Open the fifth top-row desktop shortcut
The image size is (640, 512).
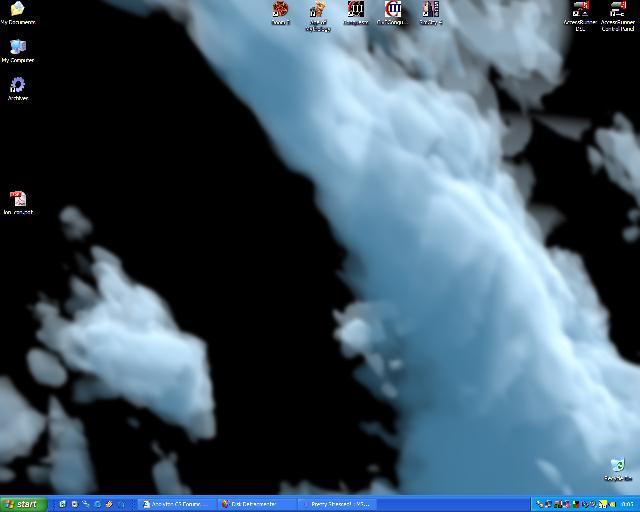[430, 10]
